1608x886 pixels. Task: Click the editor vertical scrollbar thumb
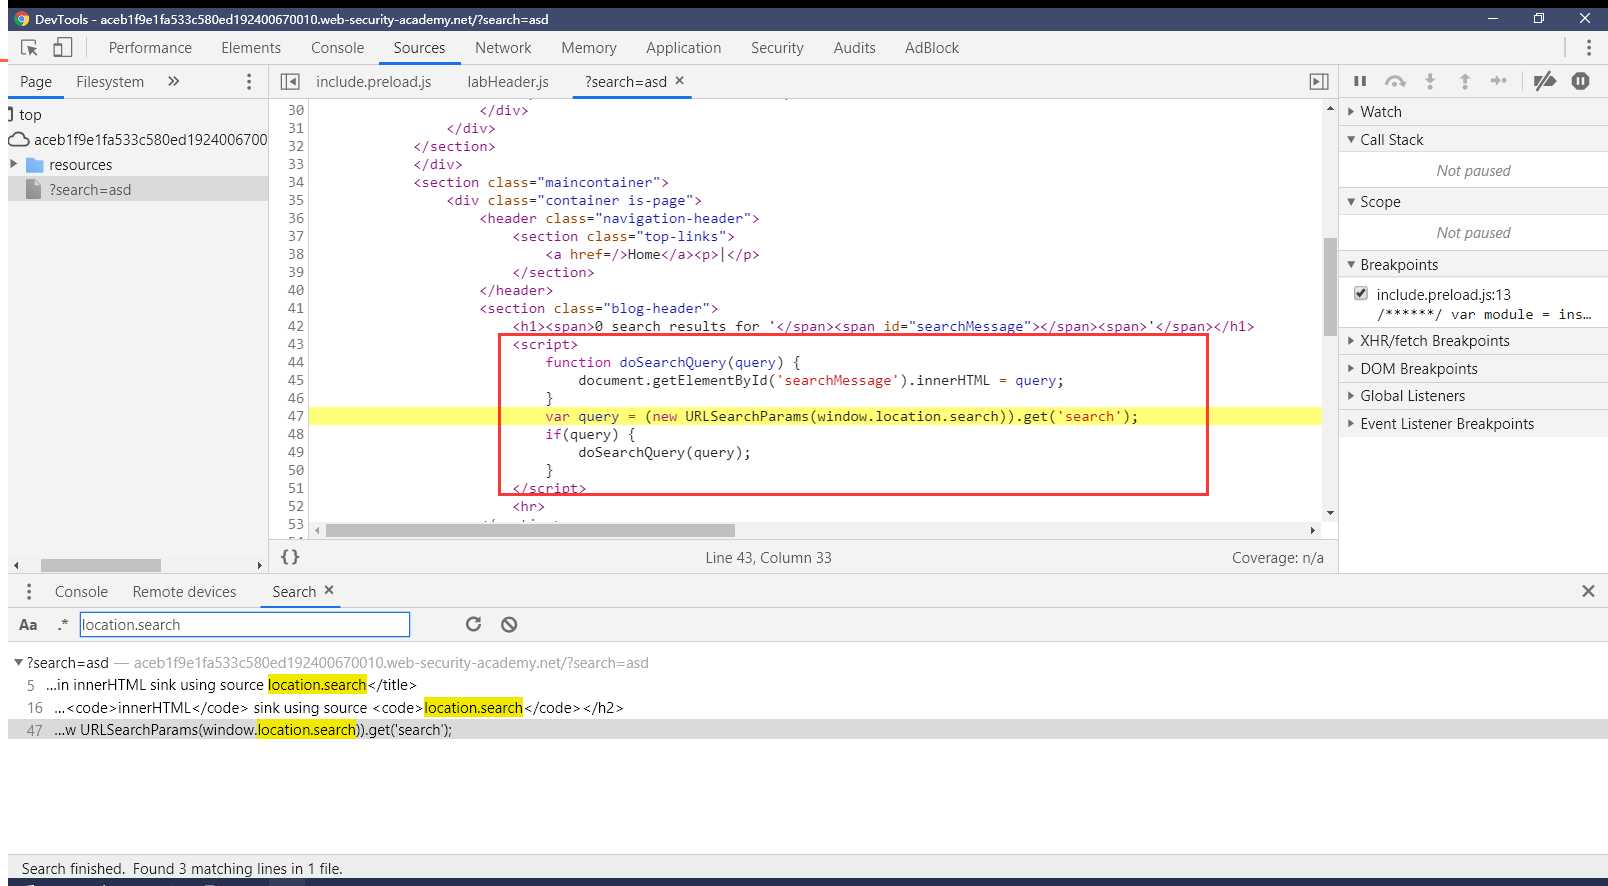click(x=1329, y=287)
